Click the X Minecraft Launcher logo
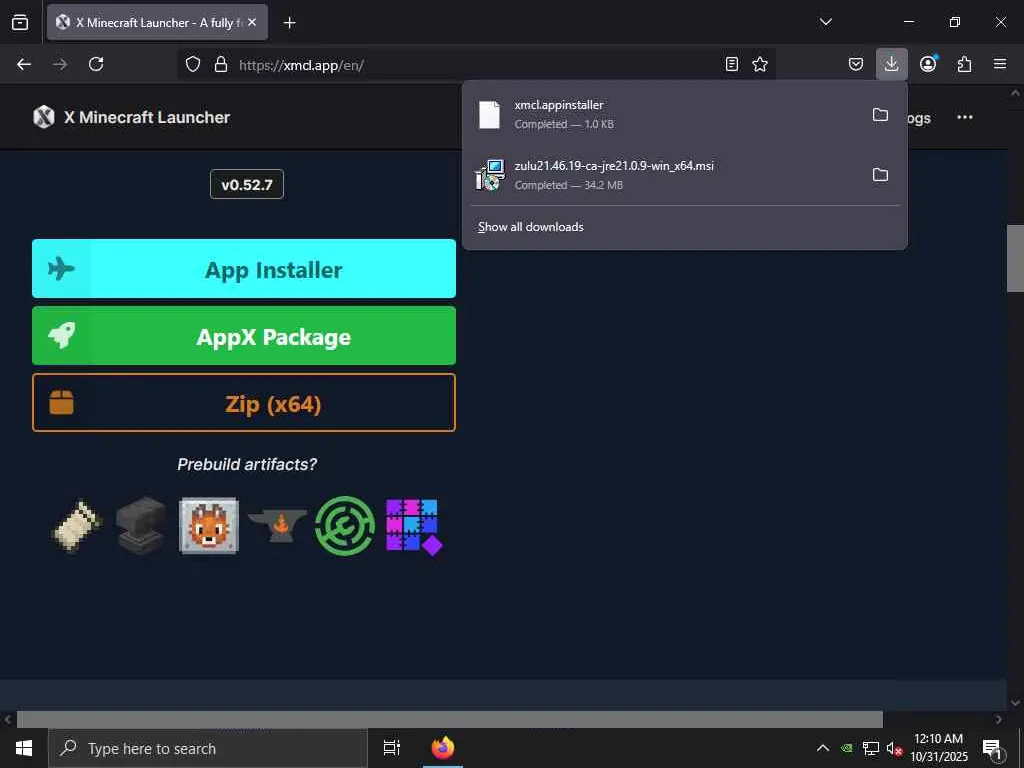 pyautogui.click(x=44, y=117)
